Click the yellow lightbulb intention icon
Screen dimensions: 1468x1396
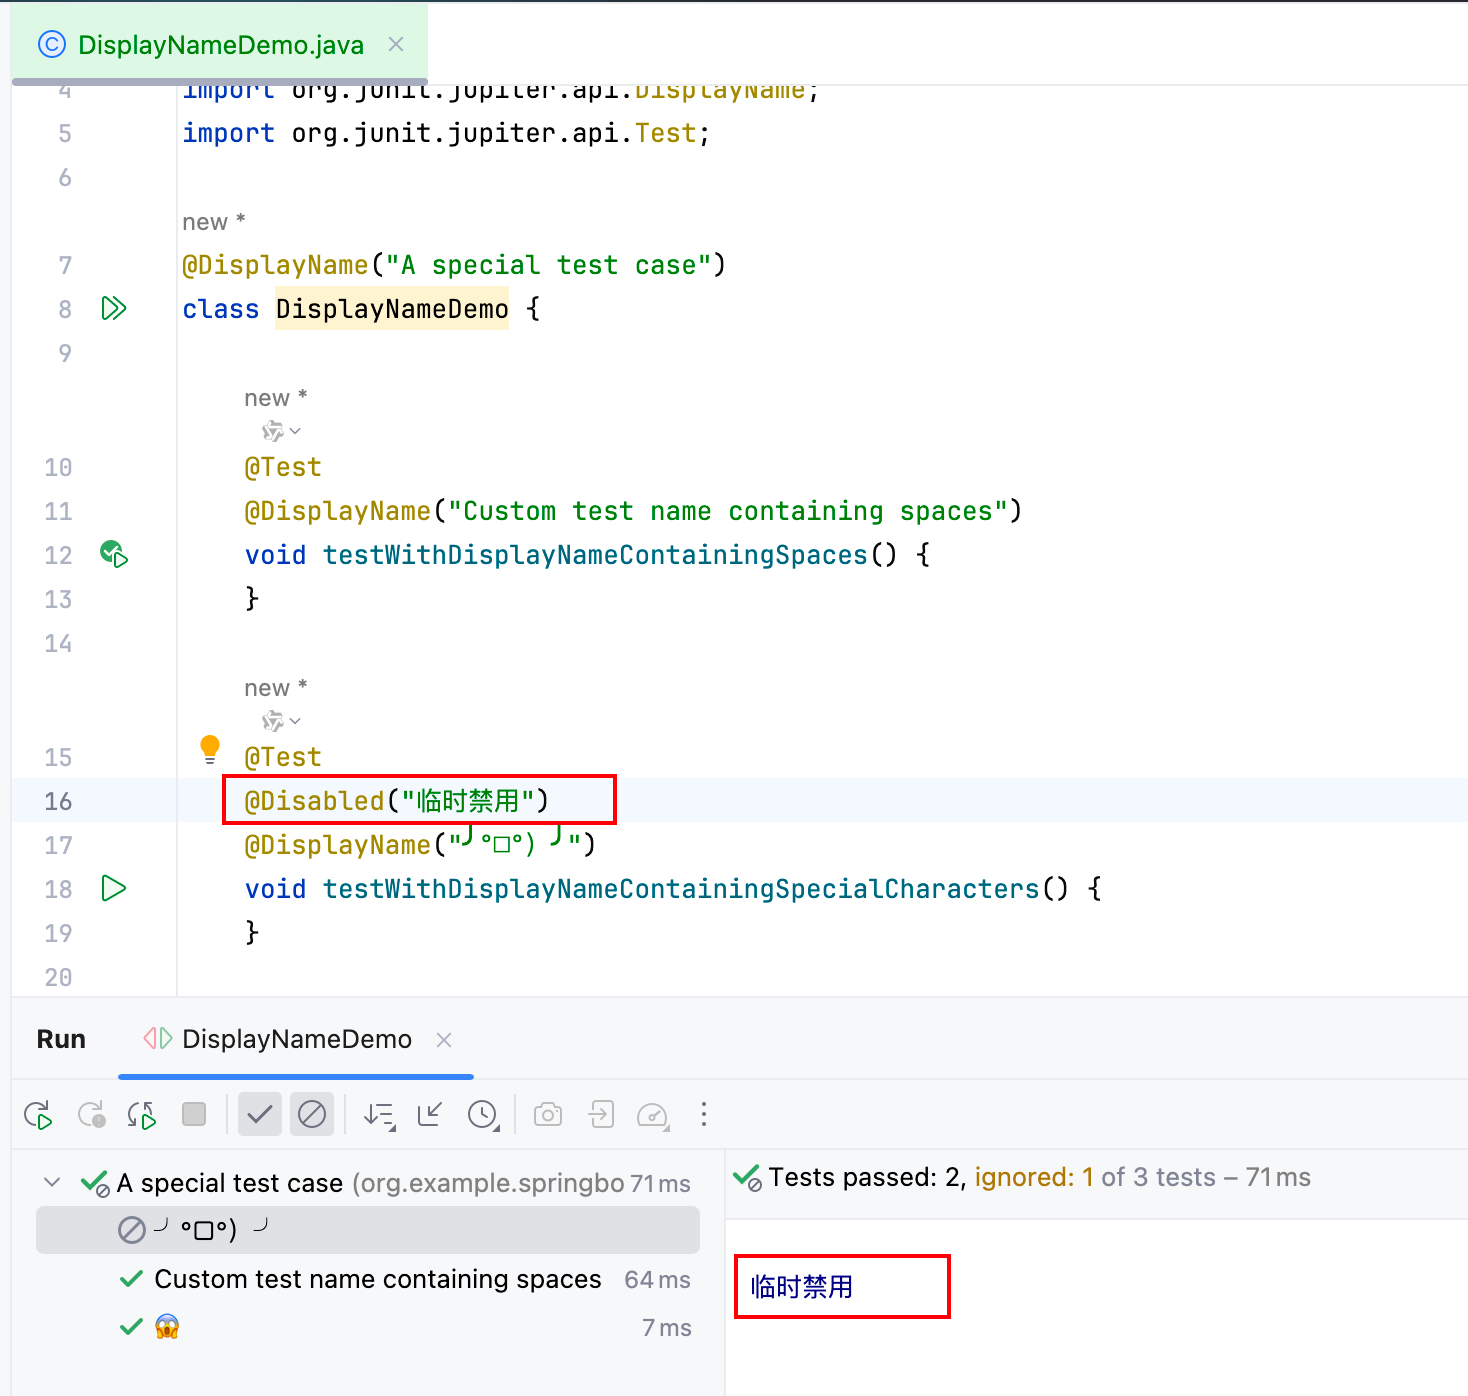[210, 749]
